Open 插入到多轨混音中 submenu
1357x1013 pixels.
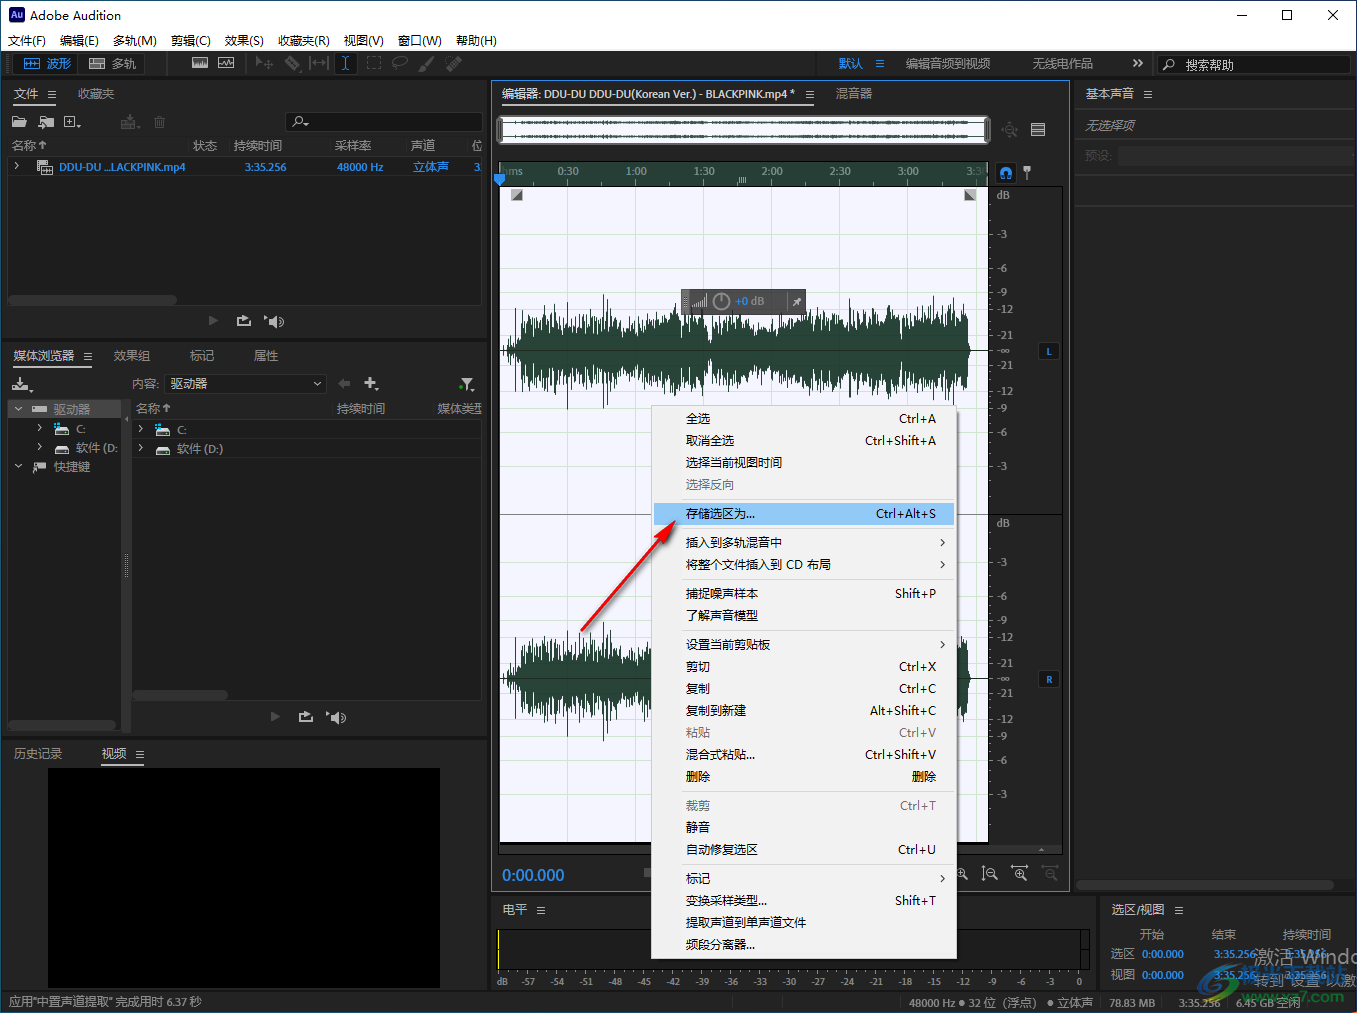tap(803, 543)
